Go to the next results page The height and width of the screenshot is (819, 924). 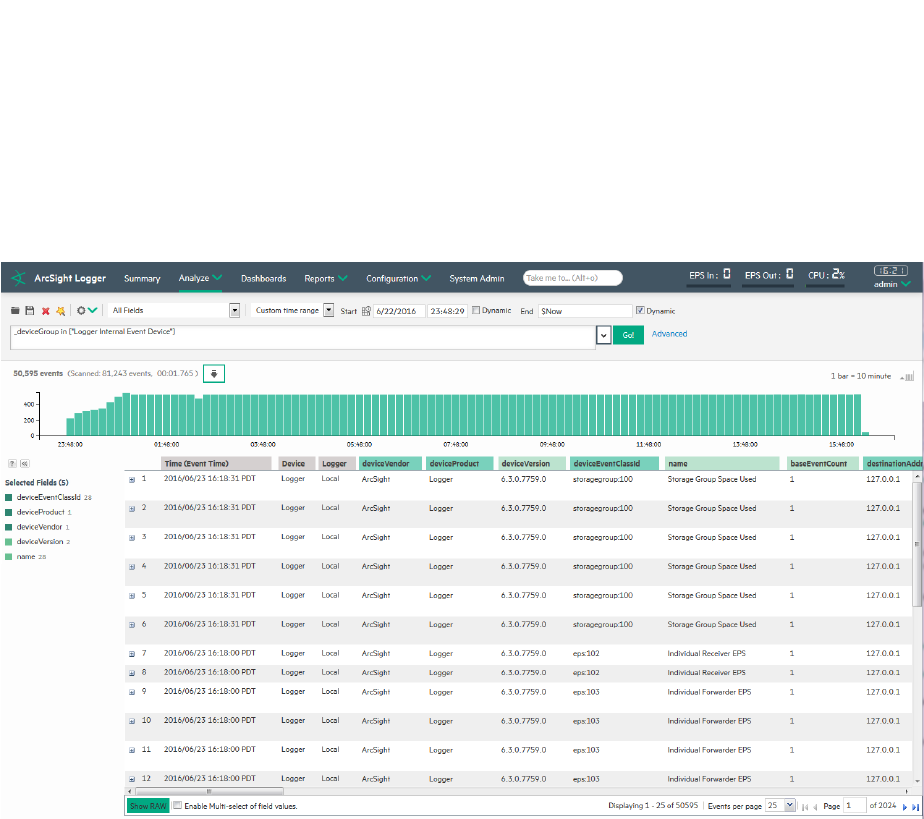905,807
